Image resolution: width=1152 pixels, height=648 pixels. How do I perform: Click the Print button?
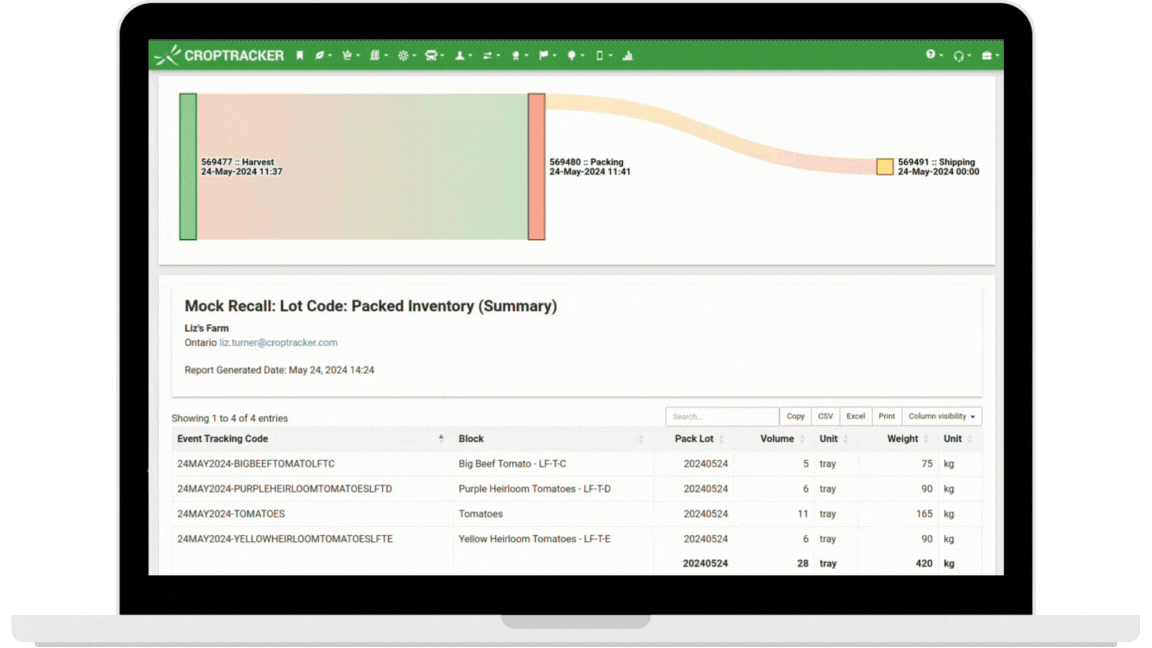pos(887,417)
